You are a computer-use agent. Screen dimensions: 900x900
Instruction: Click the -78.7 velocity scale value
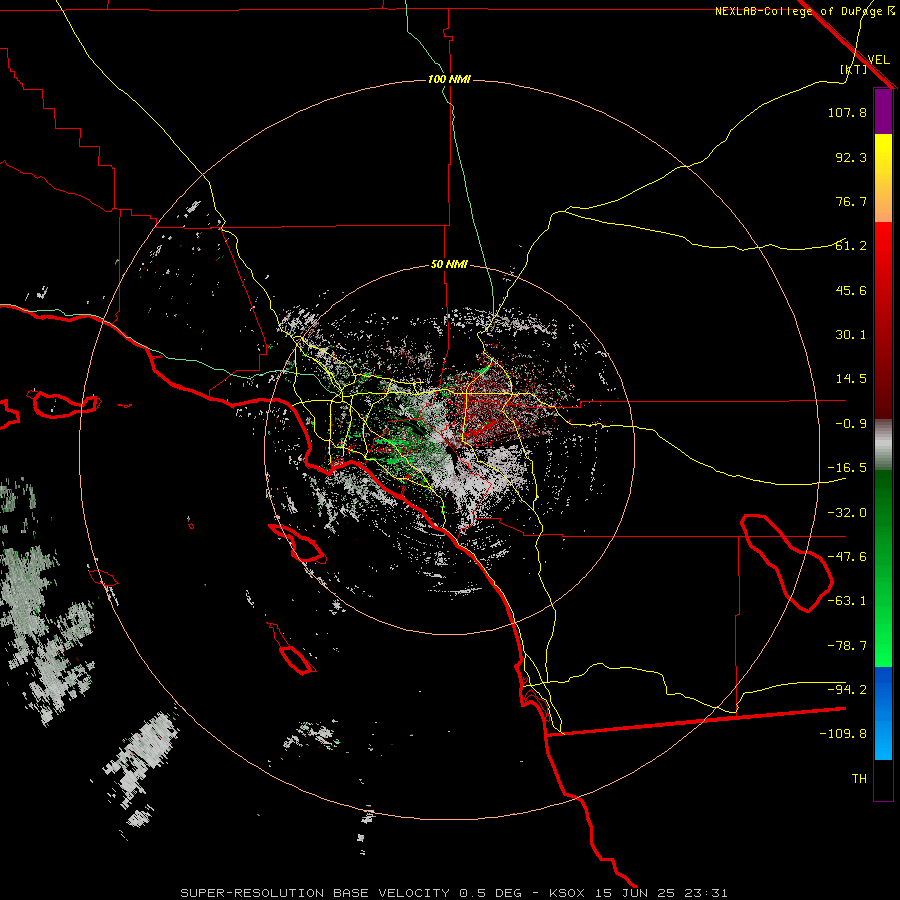(847, 646)
